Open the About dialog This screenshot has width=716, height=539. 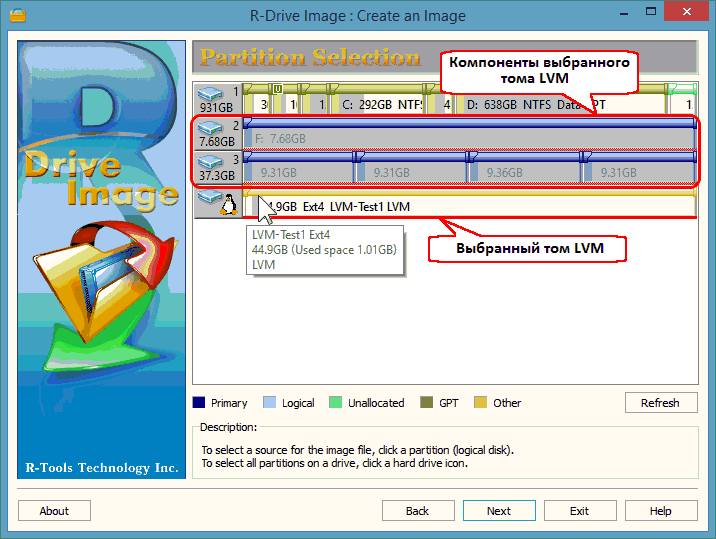54,511
